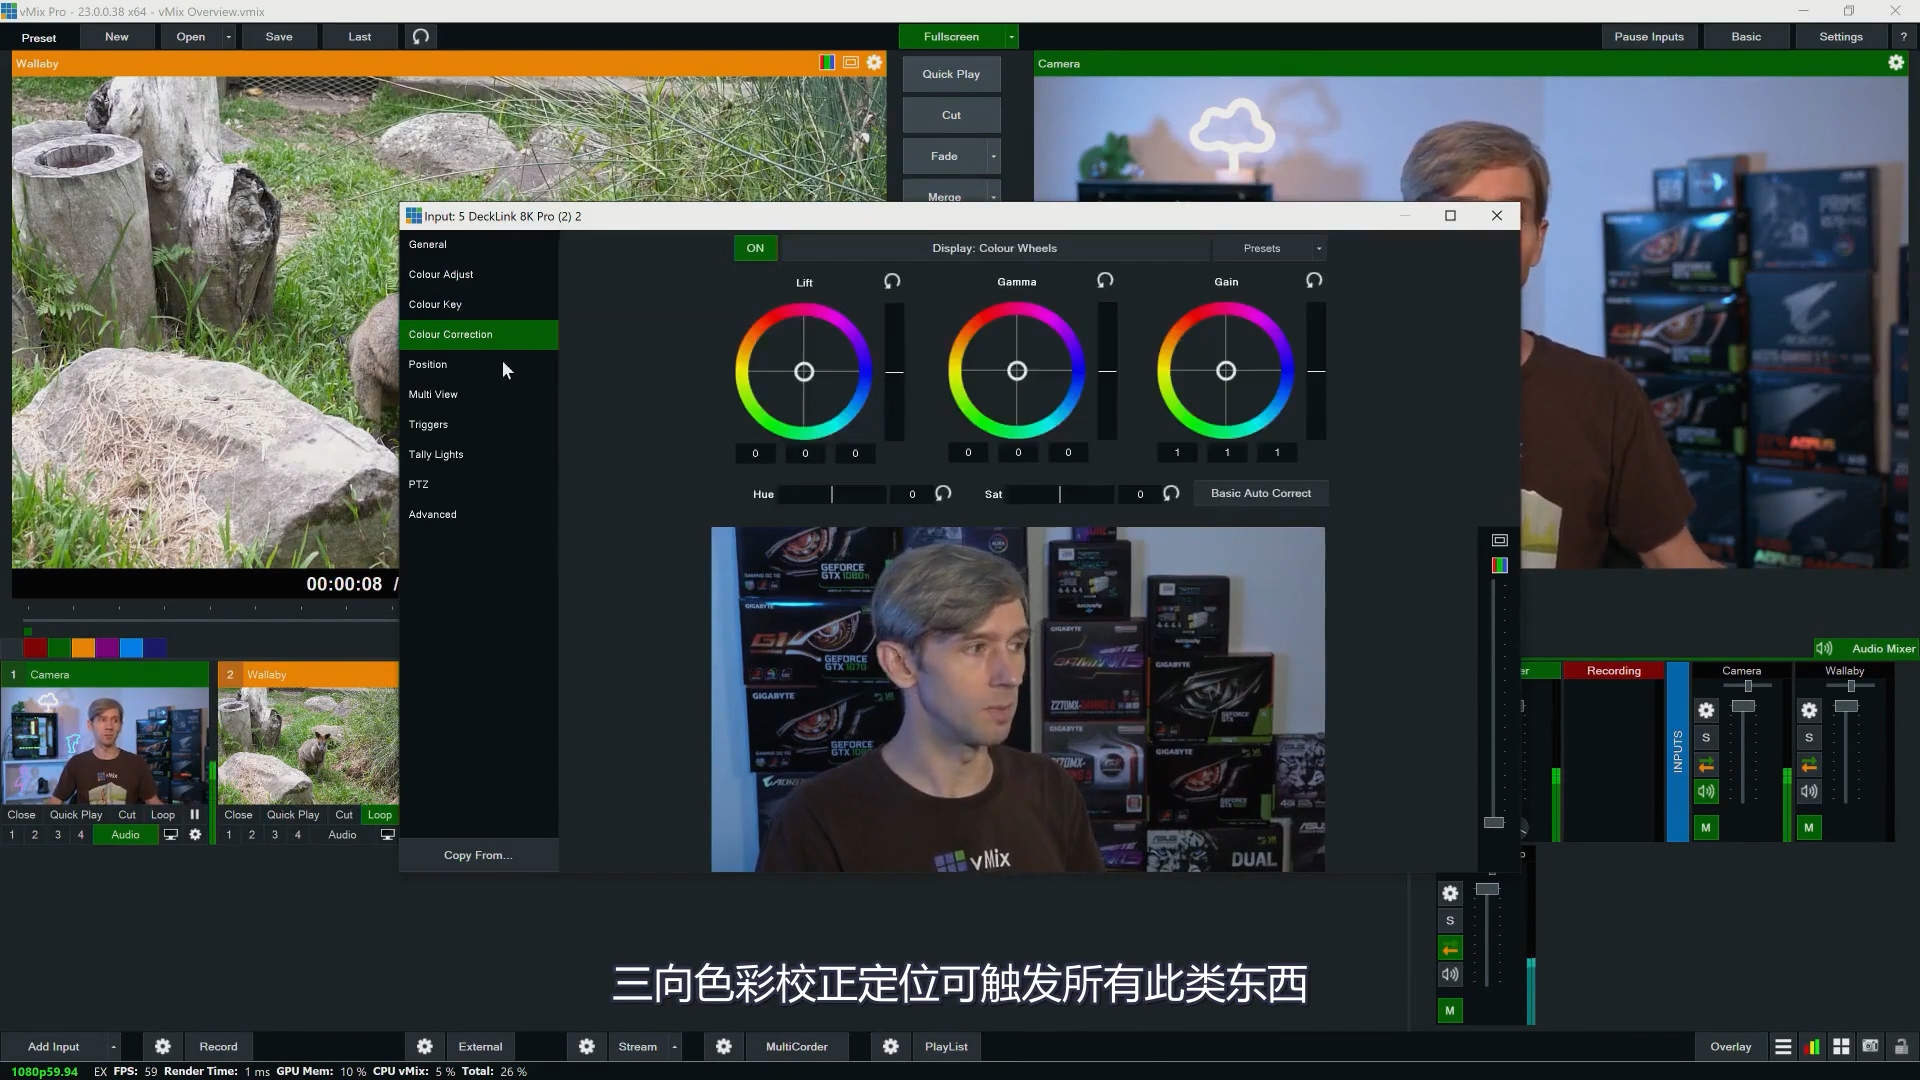Open colour bars icon on Wallaby title bar
Viewport: 1920px width, 1080px height.
(826, 62)
